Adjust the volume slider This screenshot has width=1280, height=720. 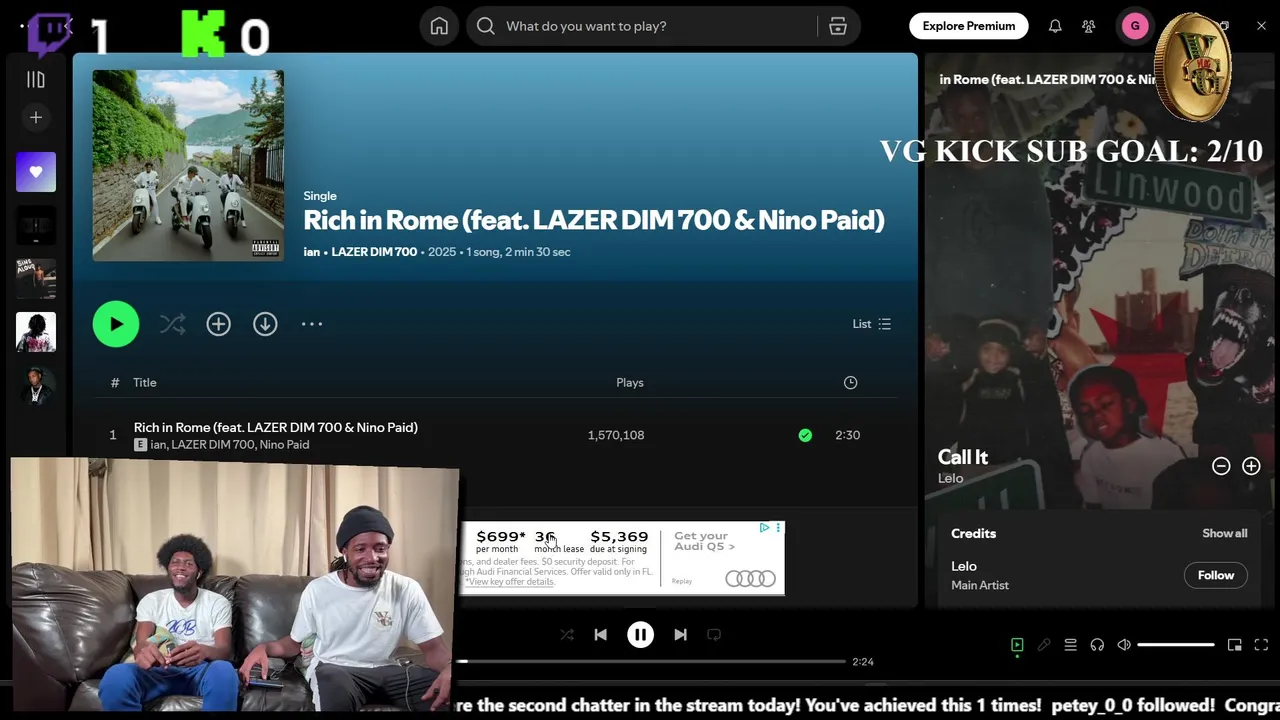[1176, 645]
